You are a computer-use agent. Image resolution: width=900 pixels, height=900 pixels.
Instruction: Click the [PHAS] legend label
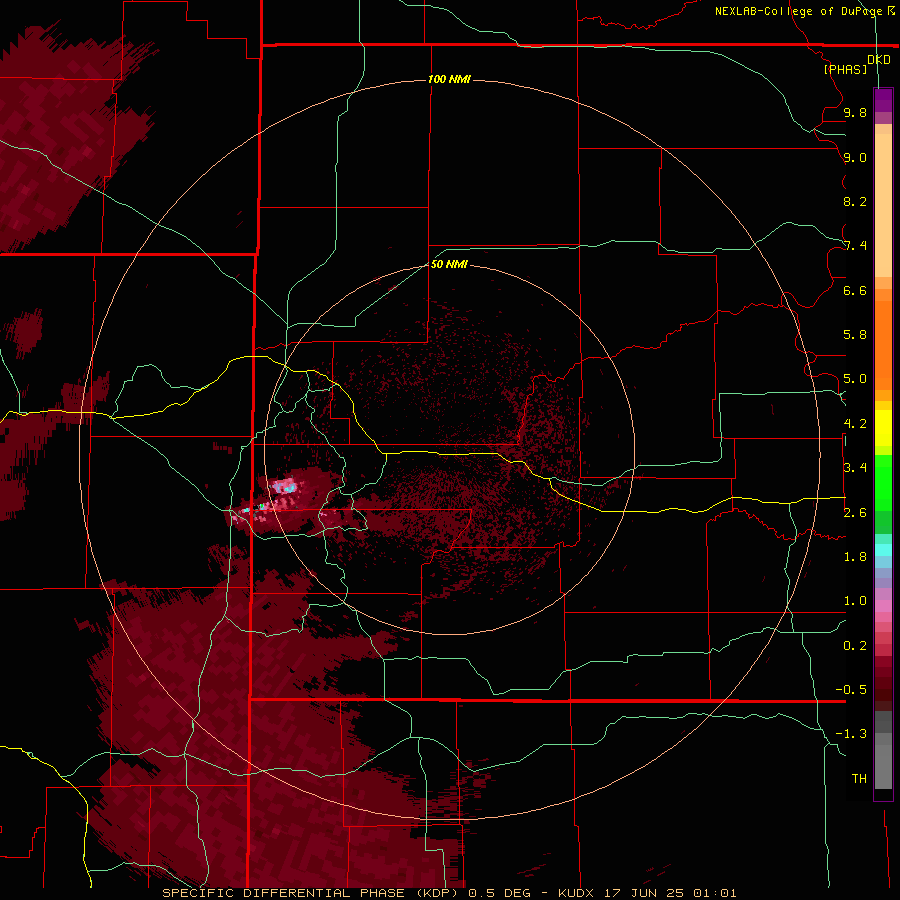tap(845, 70)
